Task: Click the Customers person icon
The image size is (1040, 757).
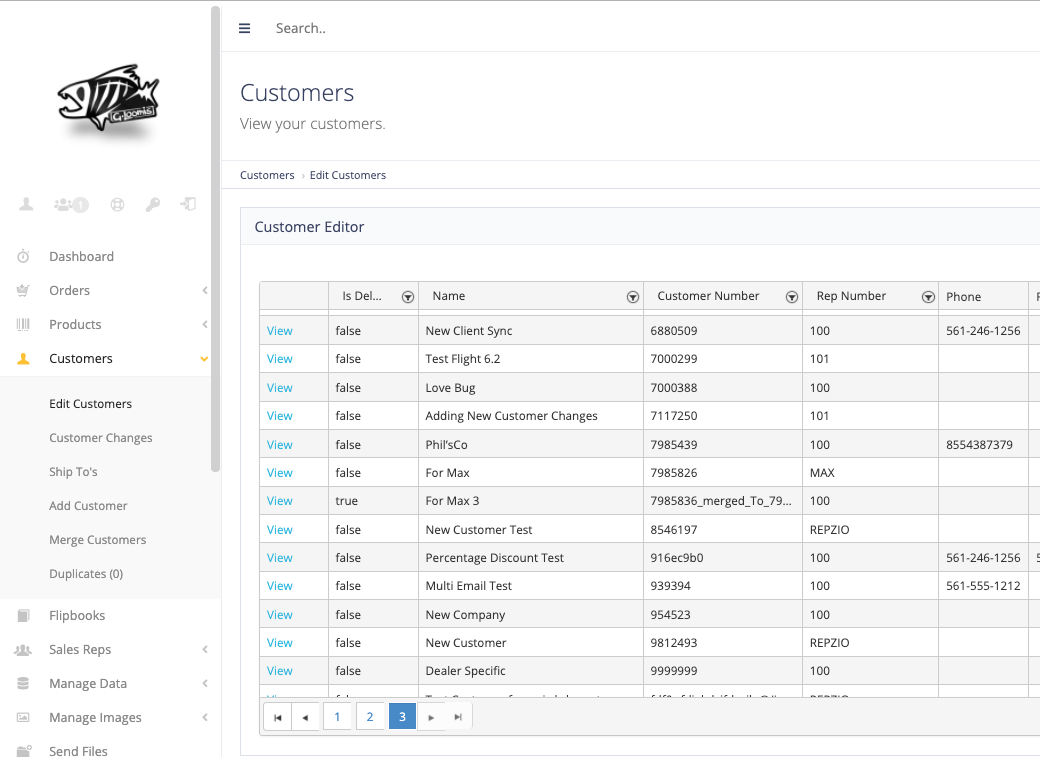Action: (x=23, y=358)
